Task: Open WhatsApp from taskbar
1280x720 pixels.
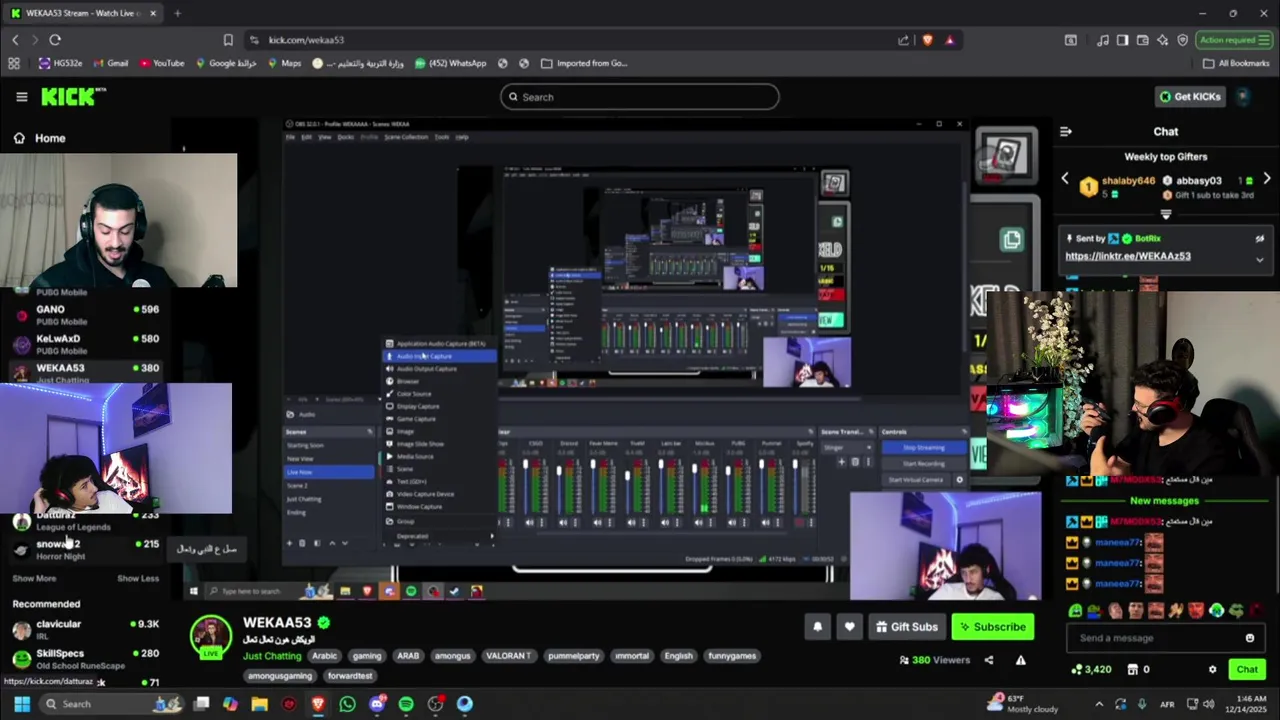Action: click(347, 704)
